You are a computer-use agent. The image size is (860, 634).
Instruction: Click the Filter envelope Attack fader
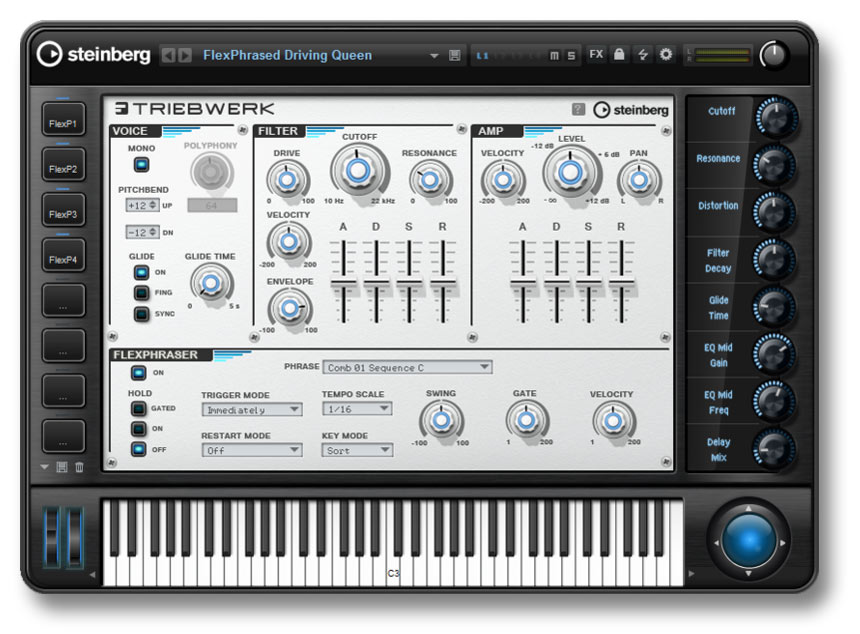coord(343,282)
